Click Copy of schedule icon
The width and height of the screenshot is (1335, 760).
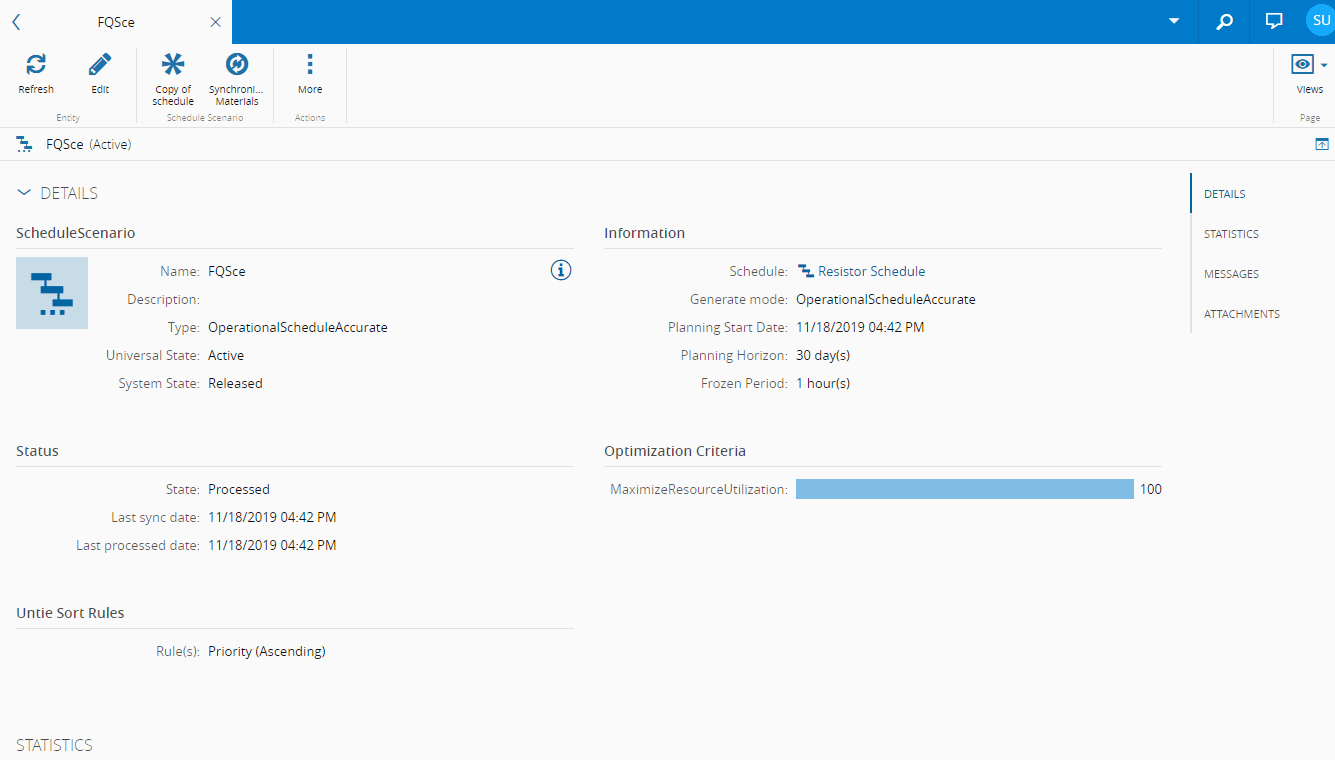pyautogui.click(x=173, y=66)
